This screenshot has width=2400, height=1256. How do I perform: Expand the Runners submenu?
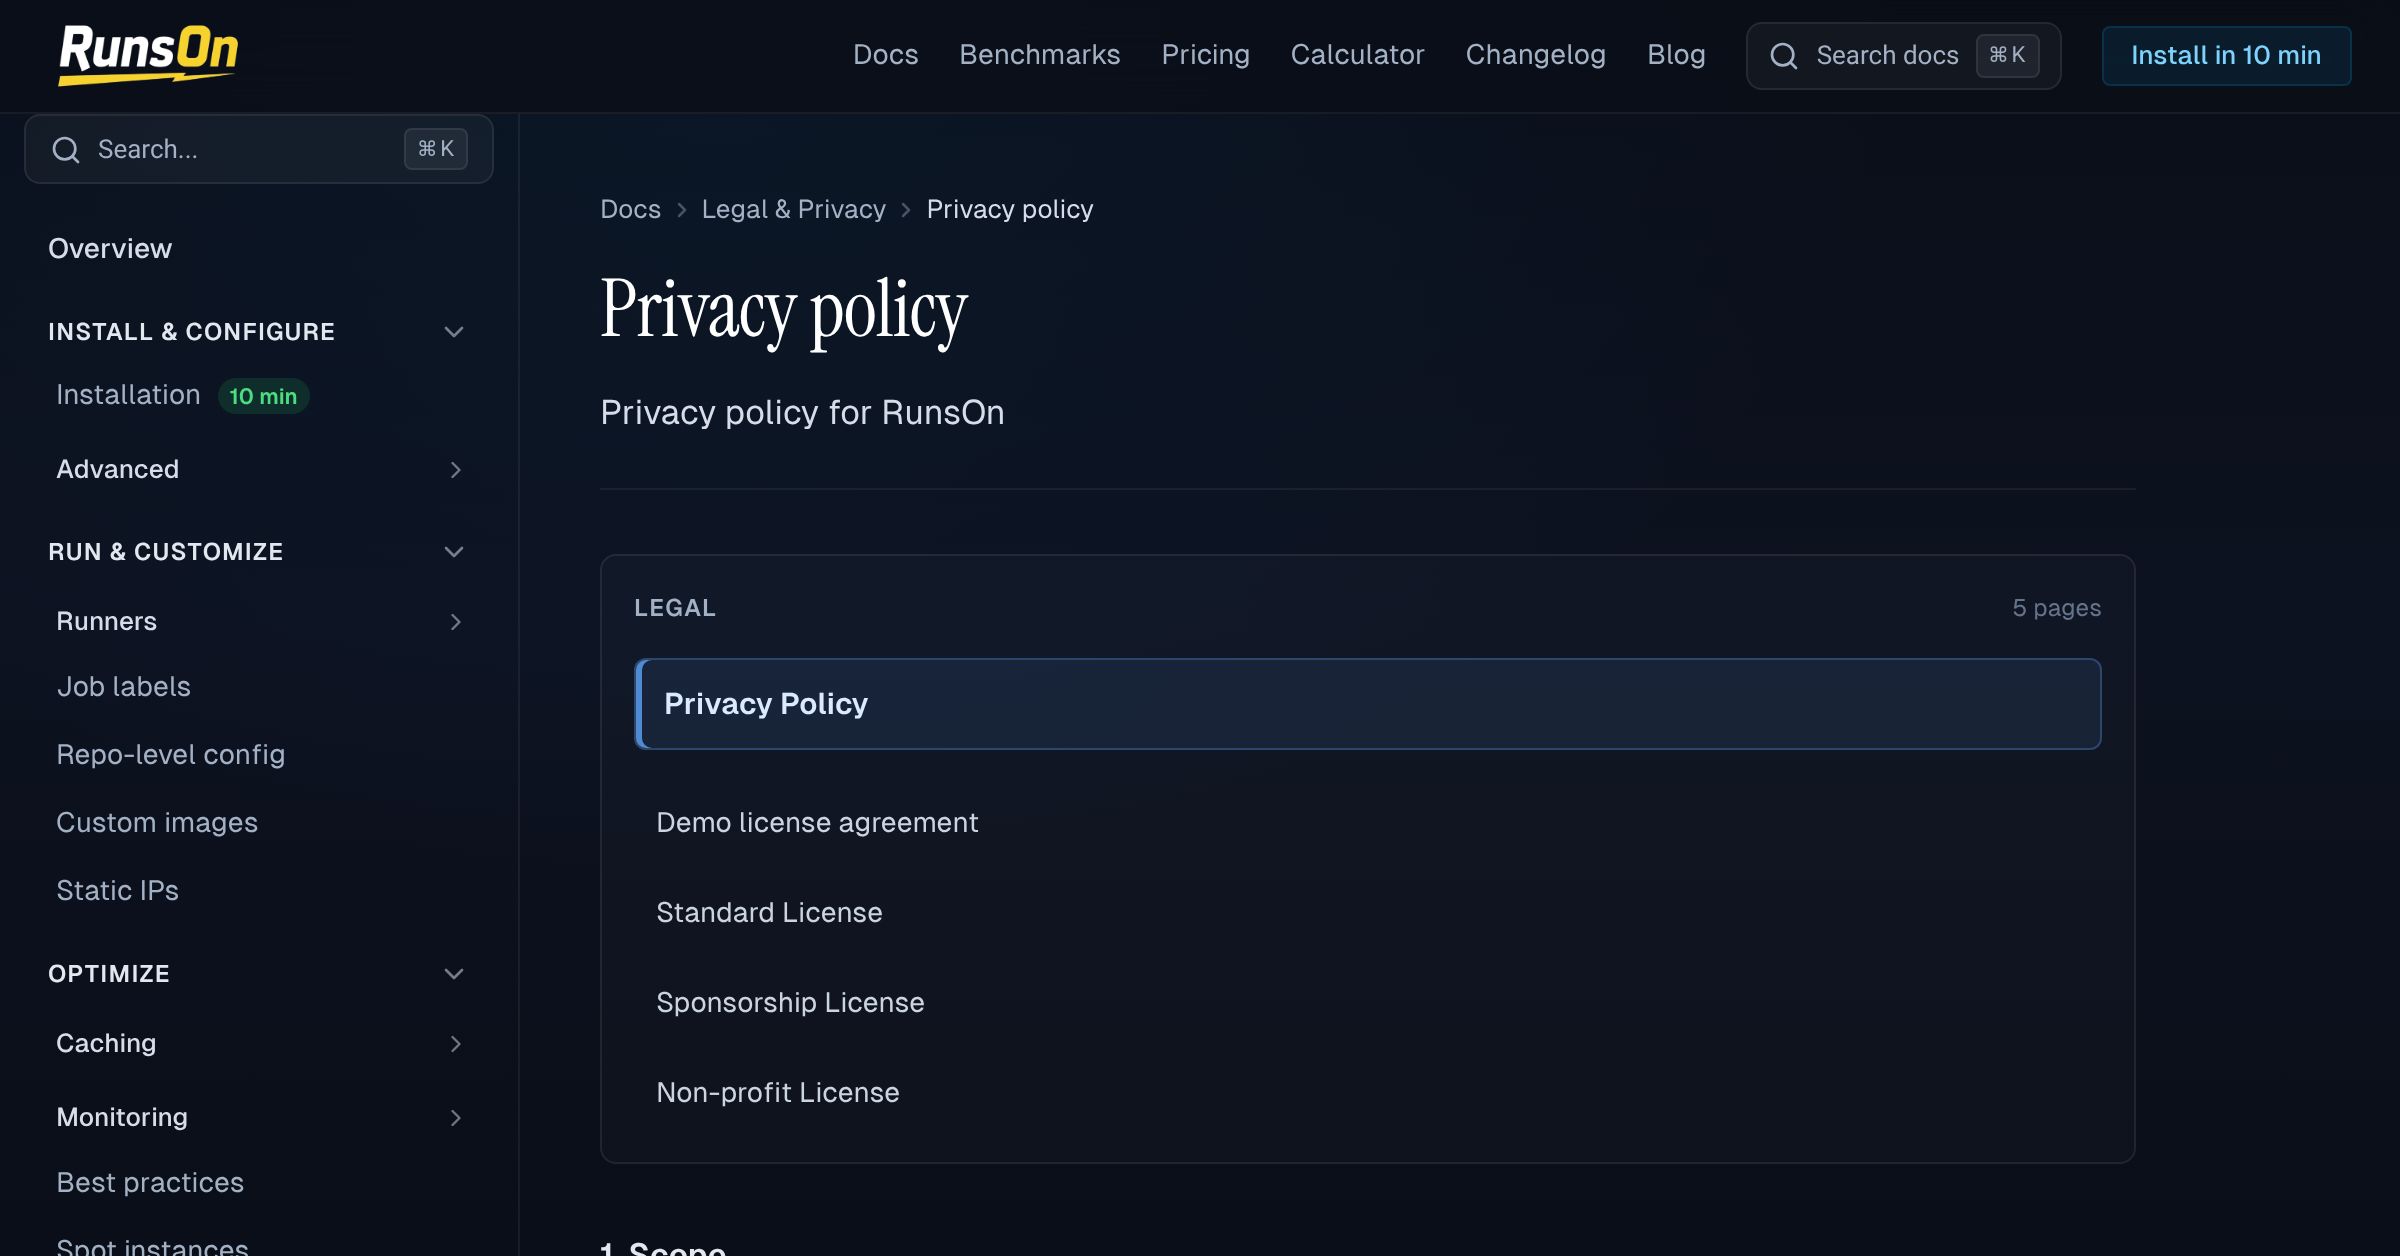point(456,622)
